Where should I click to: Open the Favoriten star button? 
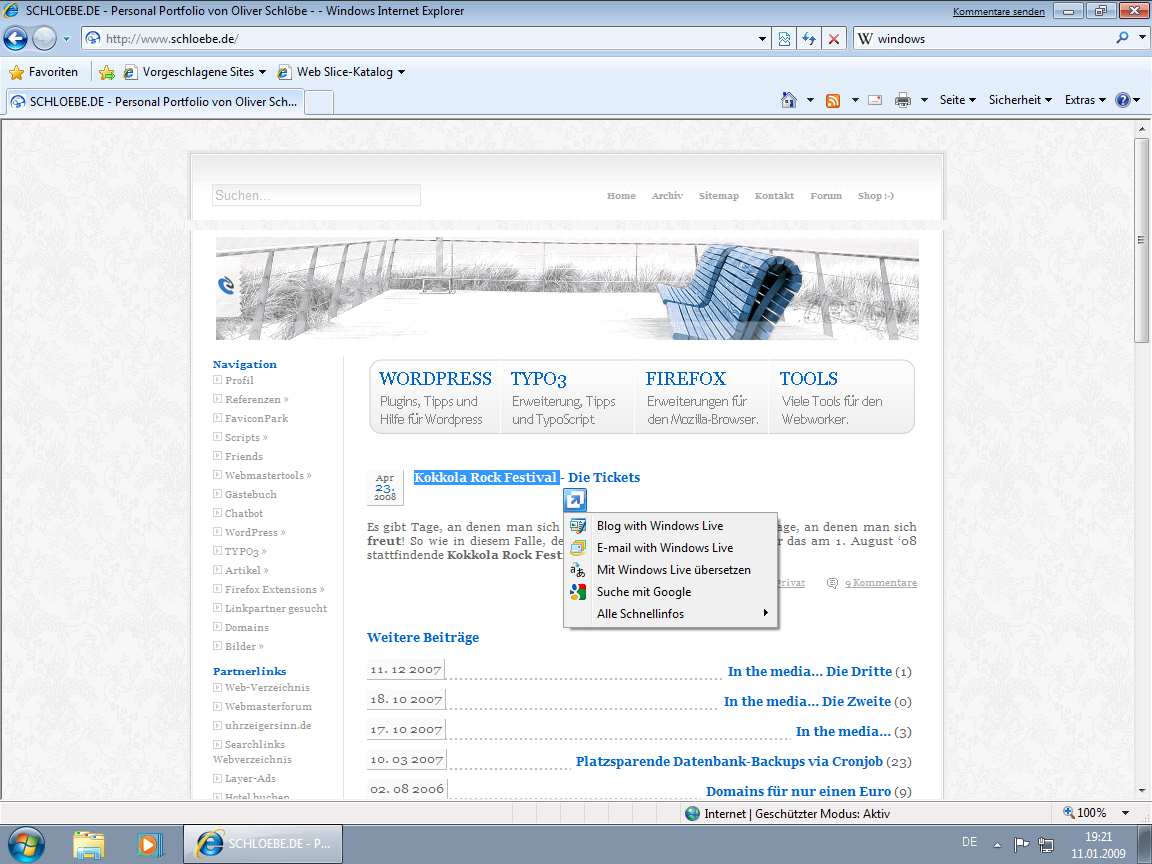coord(44,72)
